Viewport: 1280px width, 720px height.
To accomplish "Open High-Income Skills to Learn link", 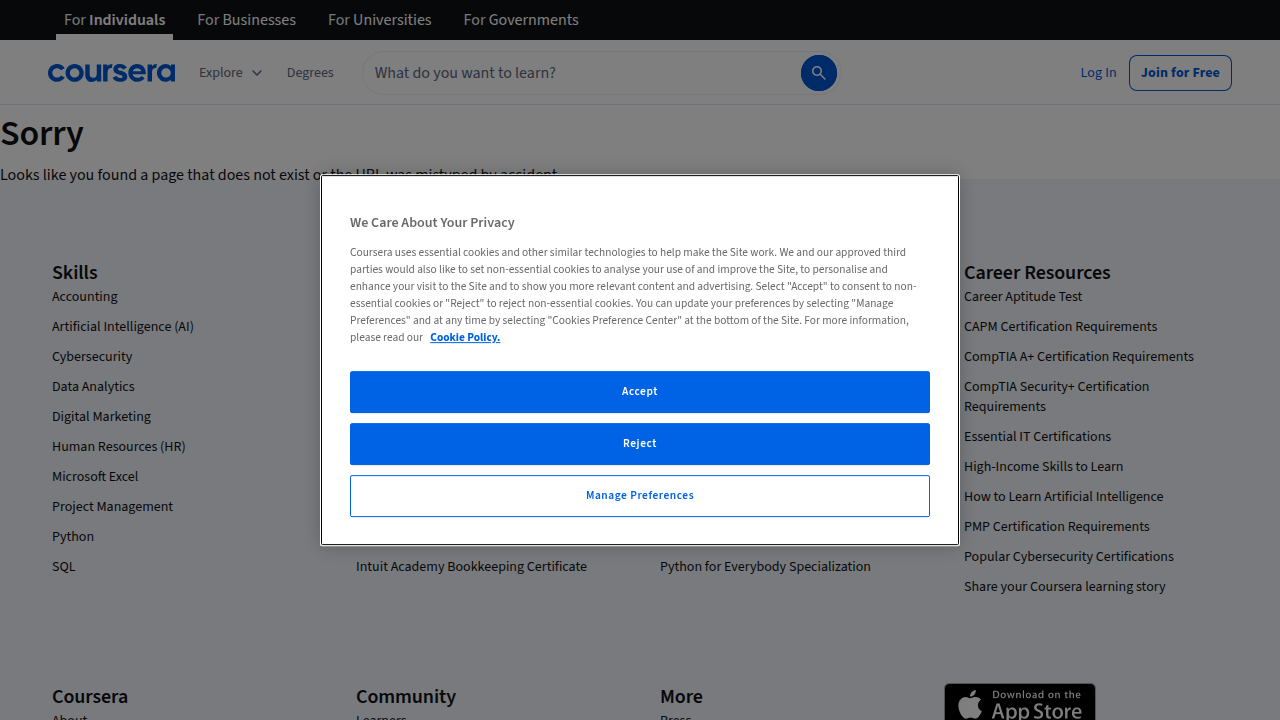I will click(1043, 467).
